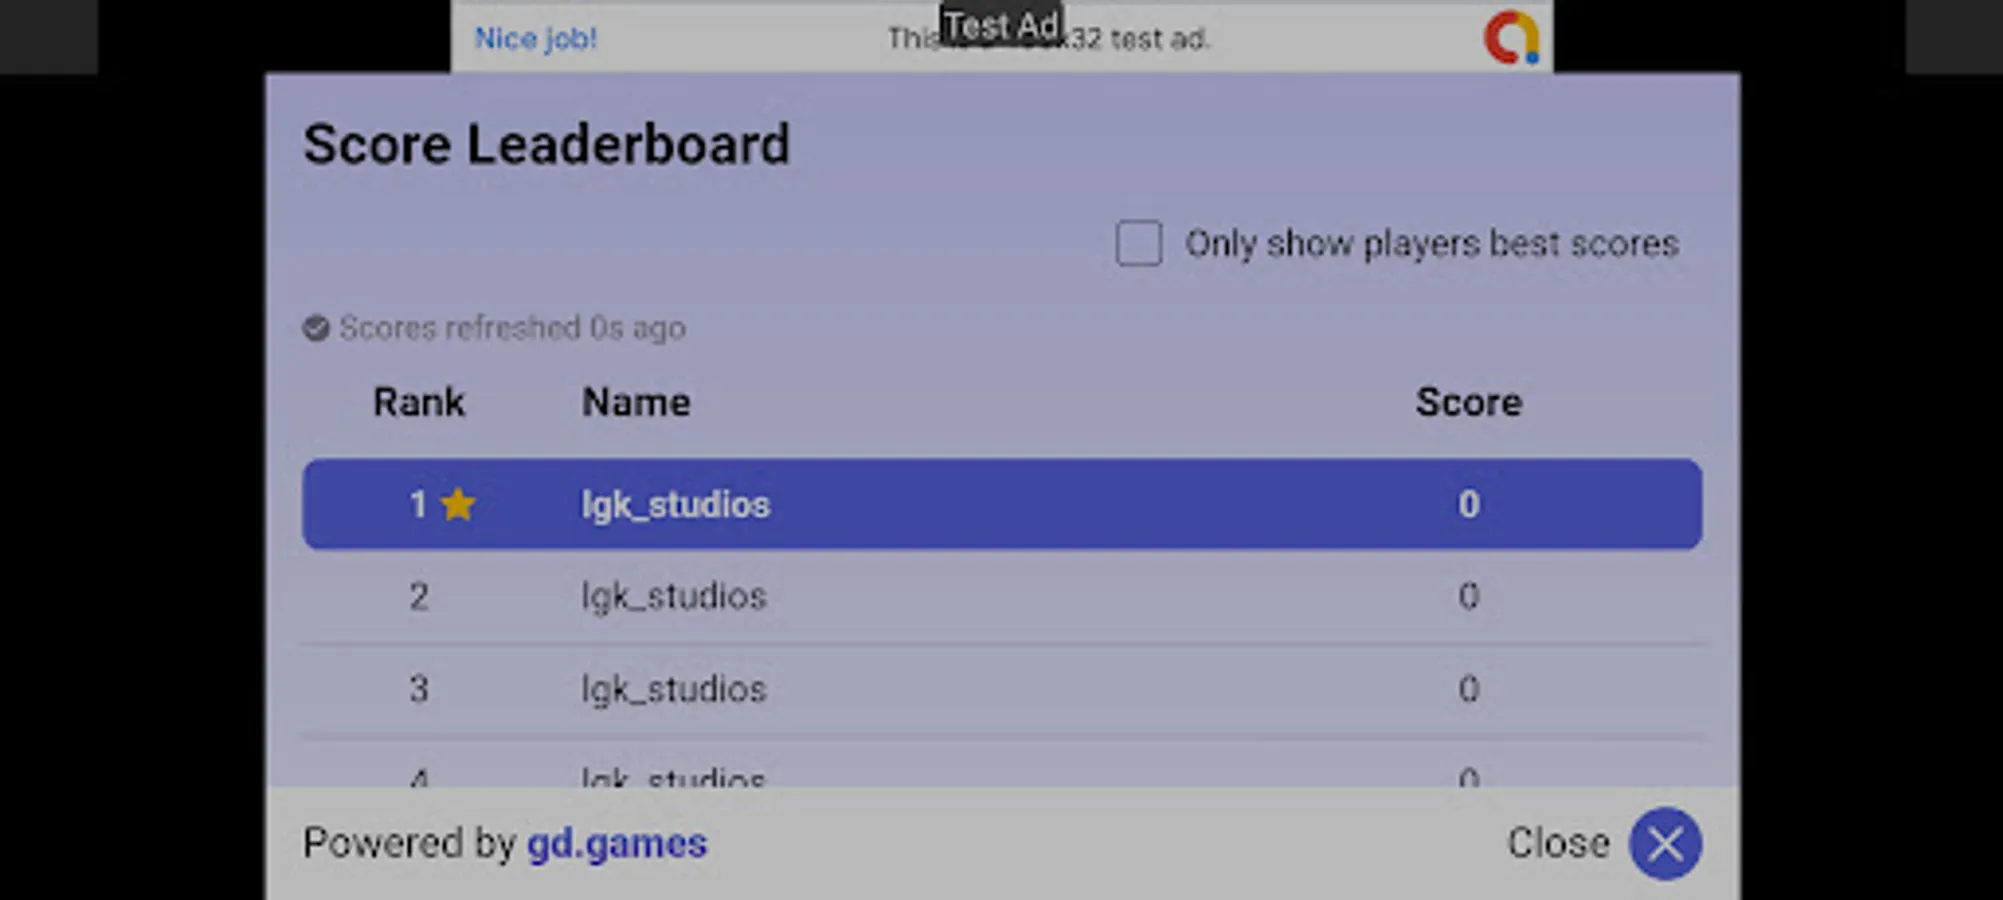Open the gd.games link
2003x900 pixels.
(x=617, y=844)
